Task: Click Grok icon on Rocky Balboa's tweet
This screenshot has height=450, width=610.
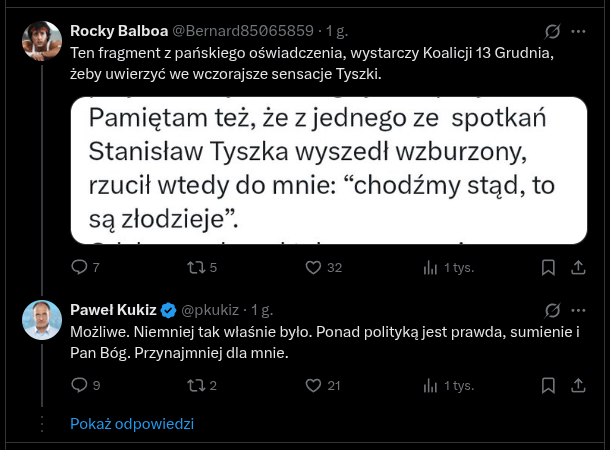Action: point(550,31)
